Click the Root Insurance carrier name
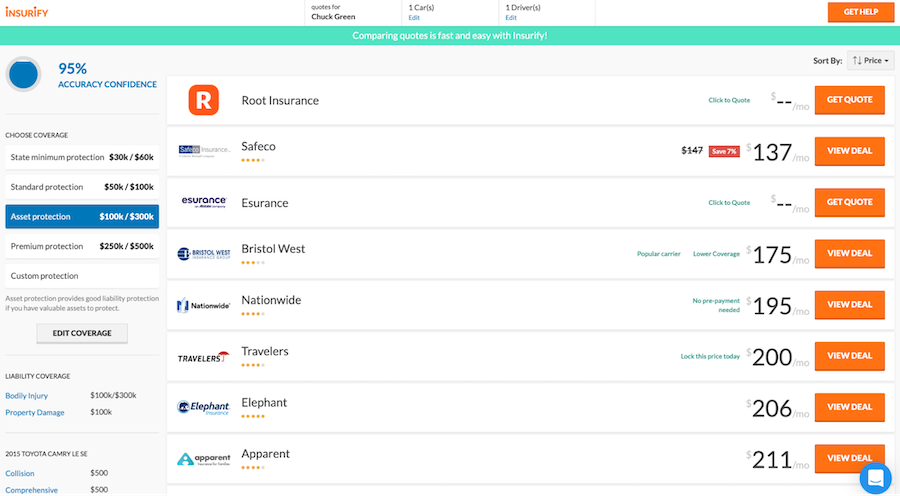This screenshot has width=900, height=496. point(280,100)
